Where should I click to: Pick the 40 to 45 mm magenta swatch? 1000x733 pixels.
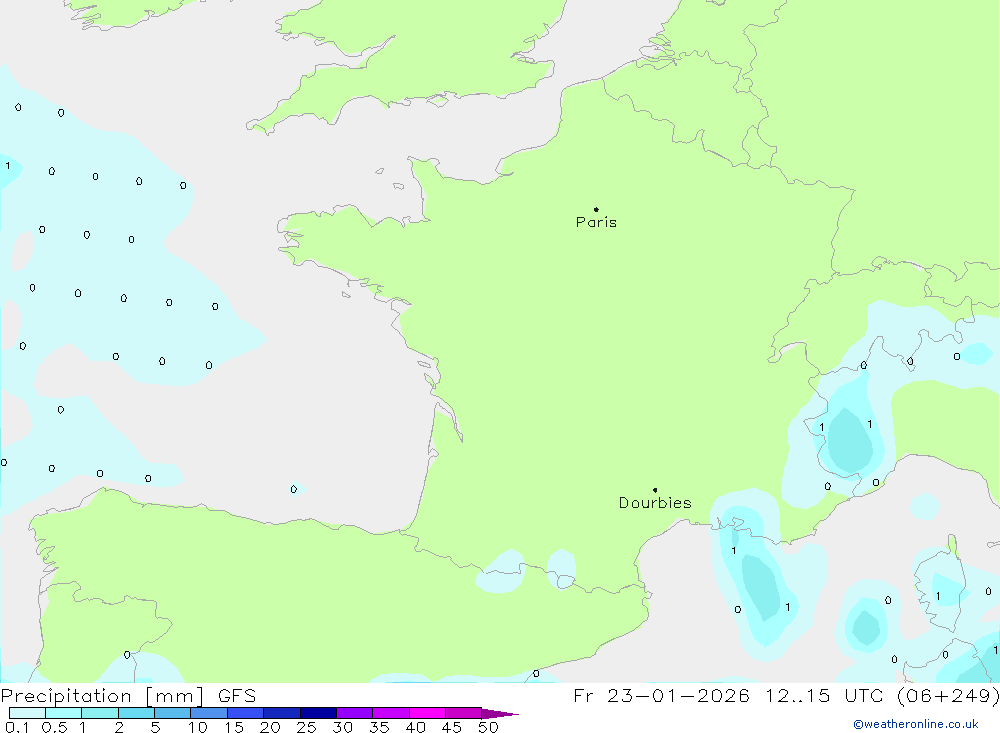(x=427, y=714)
